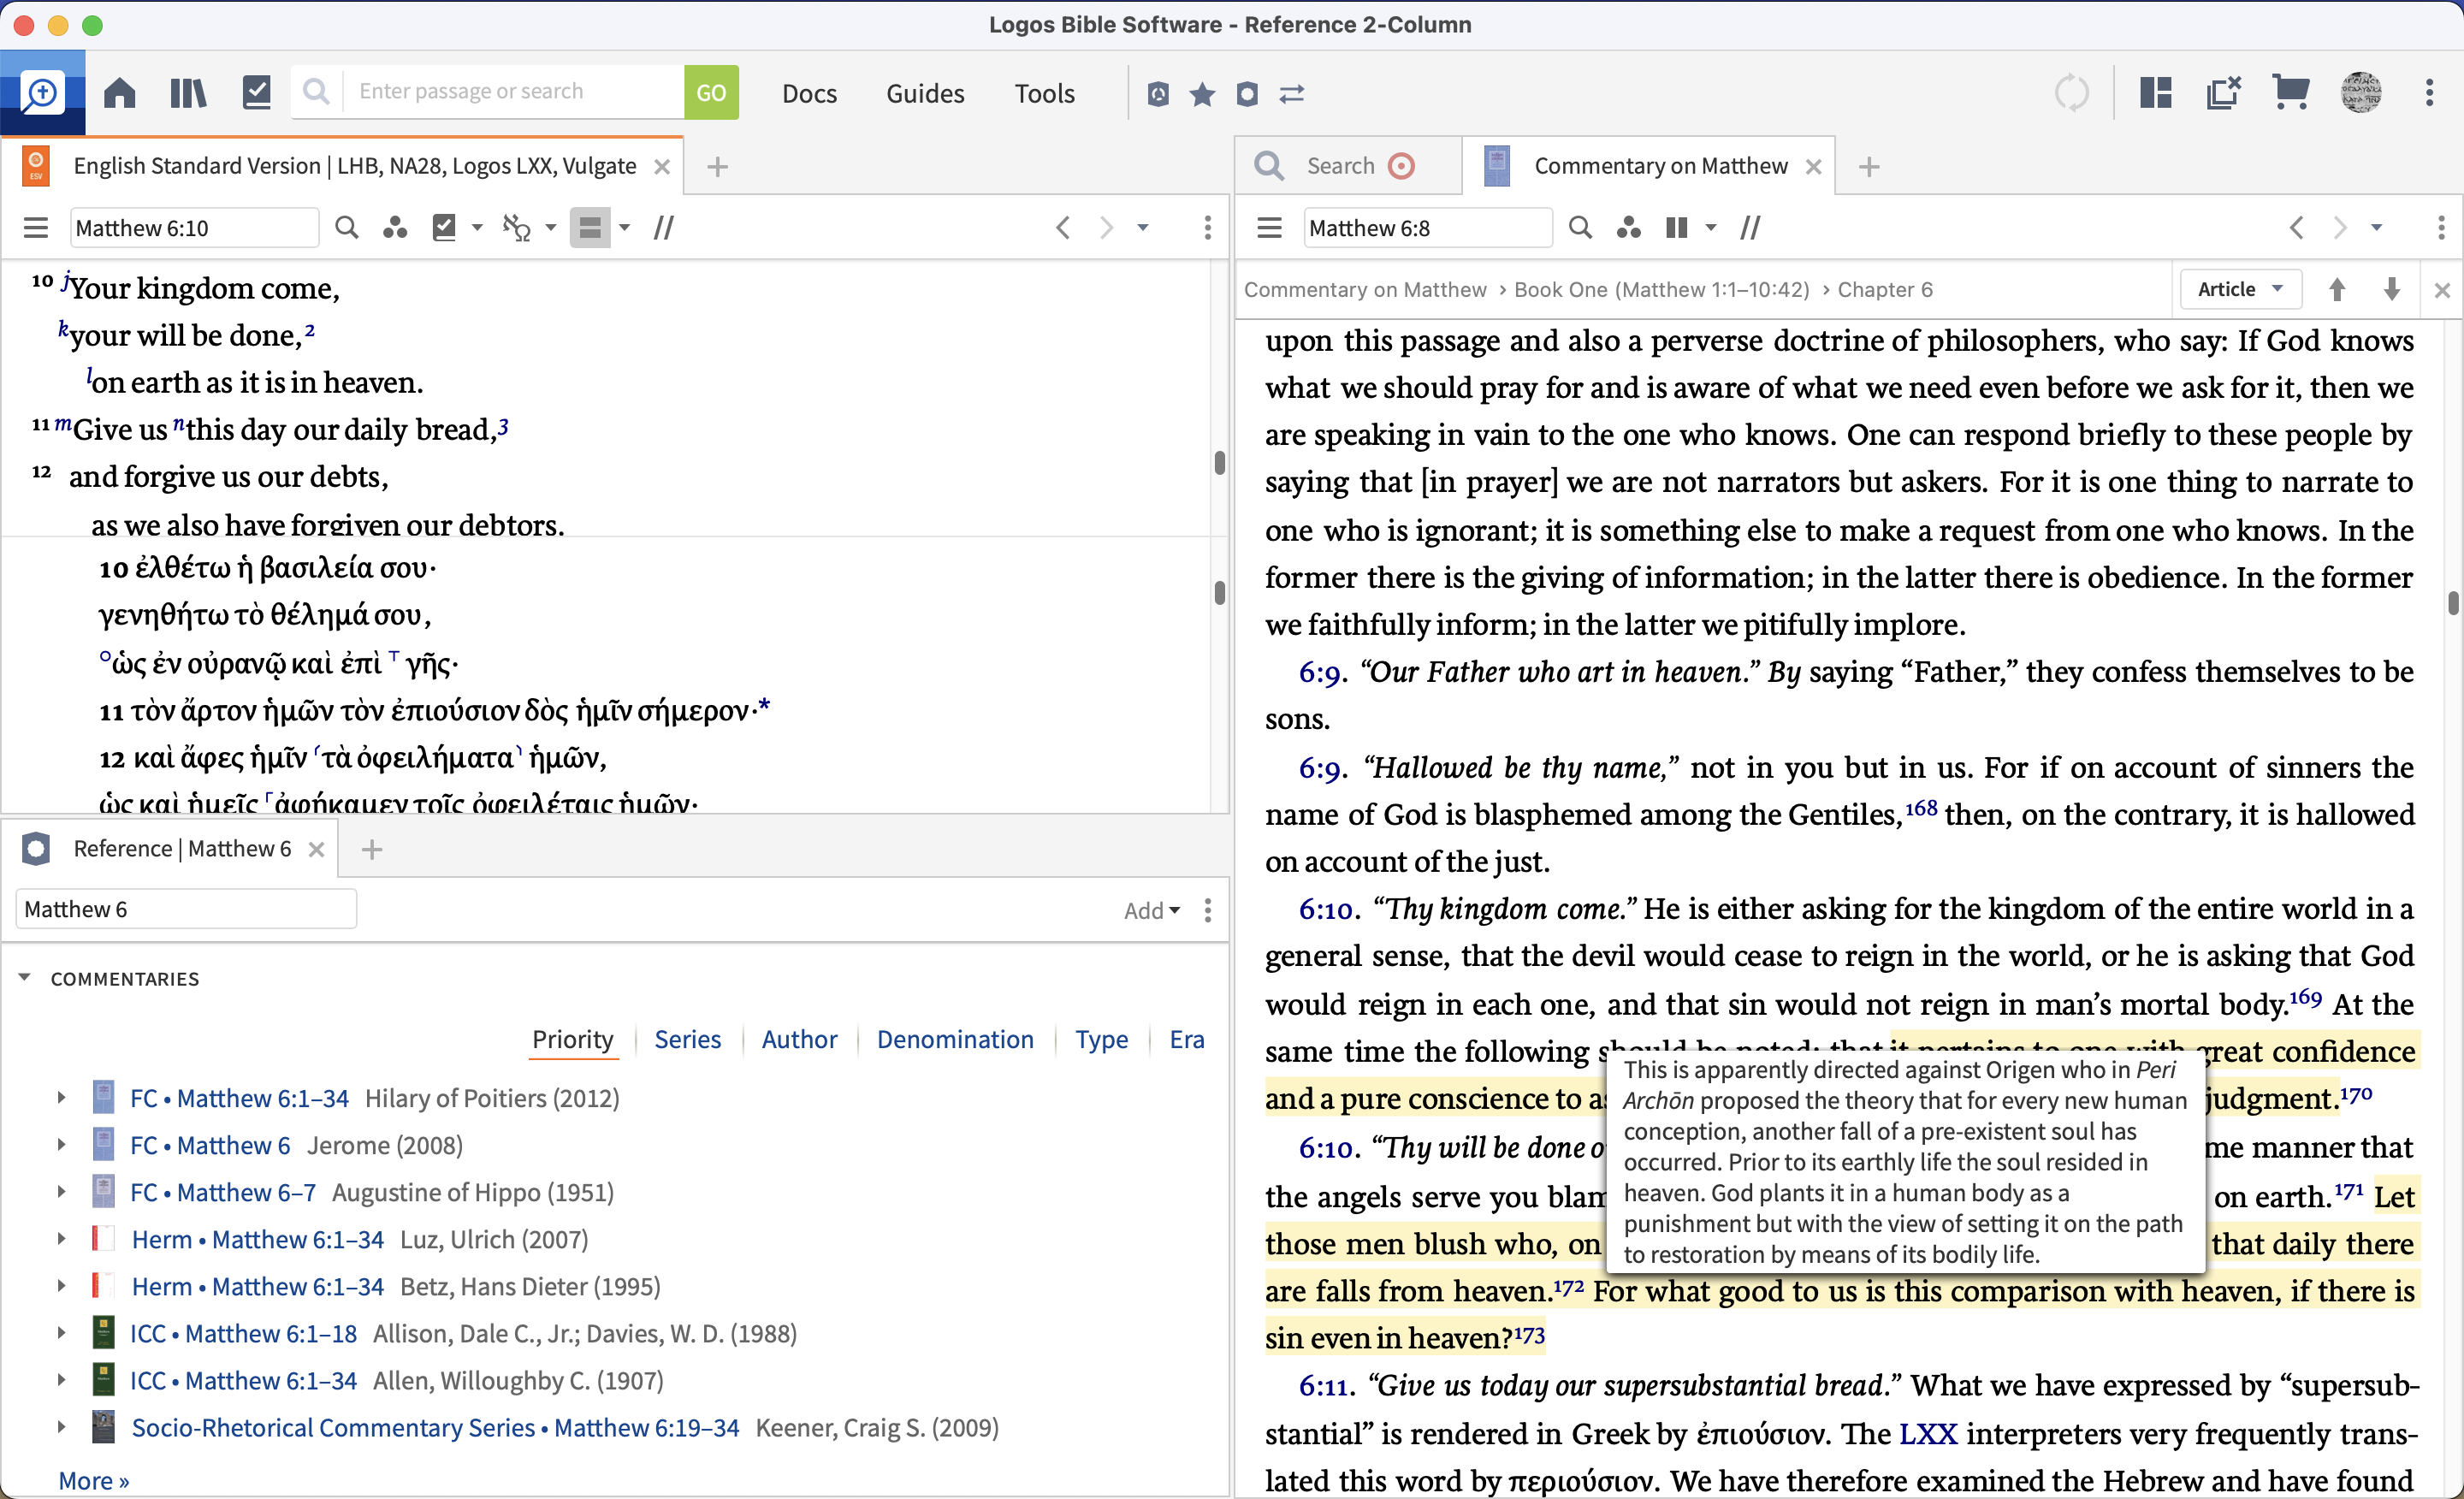This screenshot has height=1499, width=2464.
Task: Click the Home icon
Action: (x=120, y=93)
